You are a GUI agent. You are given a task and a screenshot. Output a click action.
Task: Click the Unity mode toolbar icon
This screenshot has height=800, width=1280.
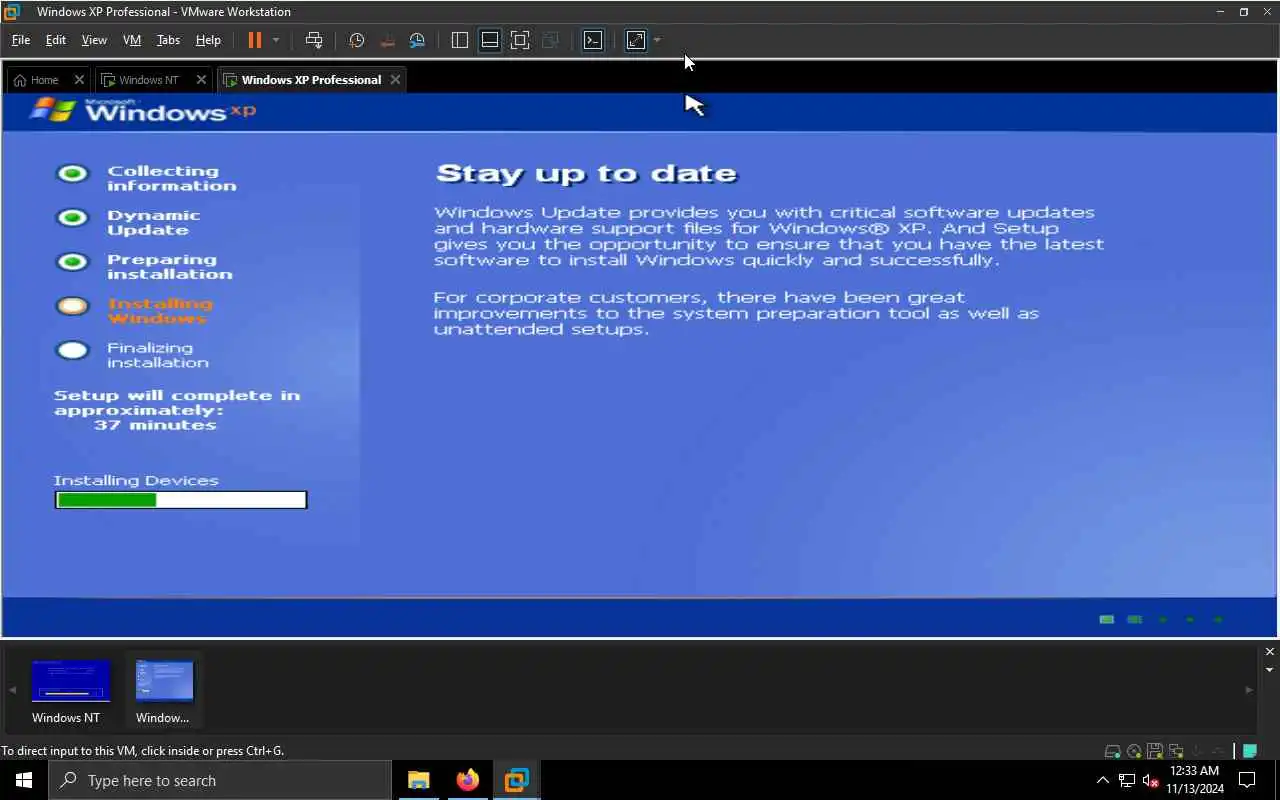[550, 40]
